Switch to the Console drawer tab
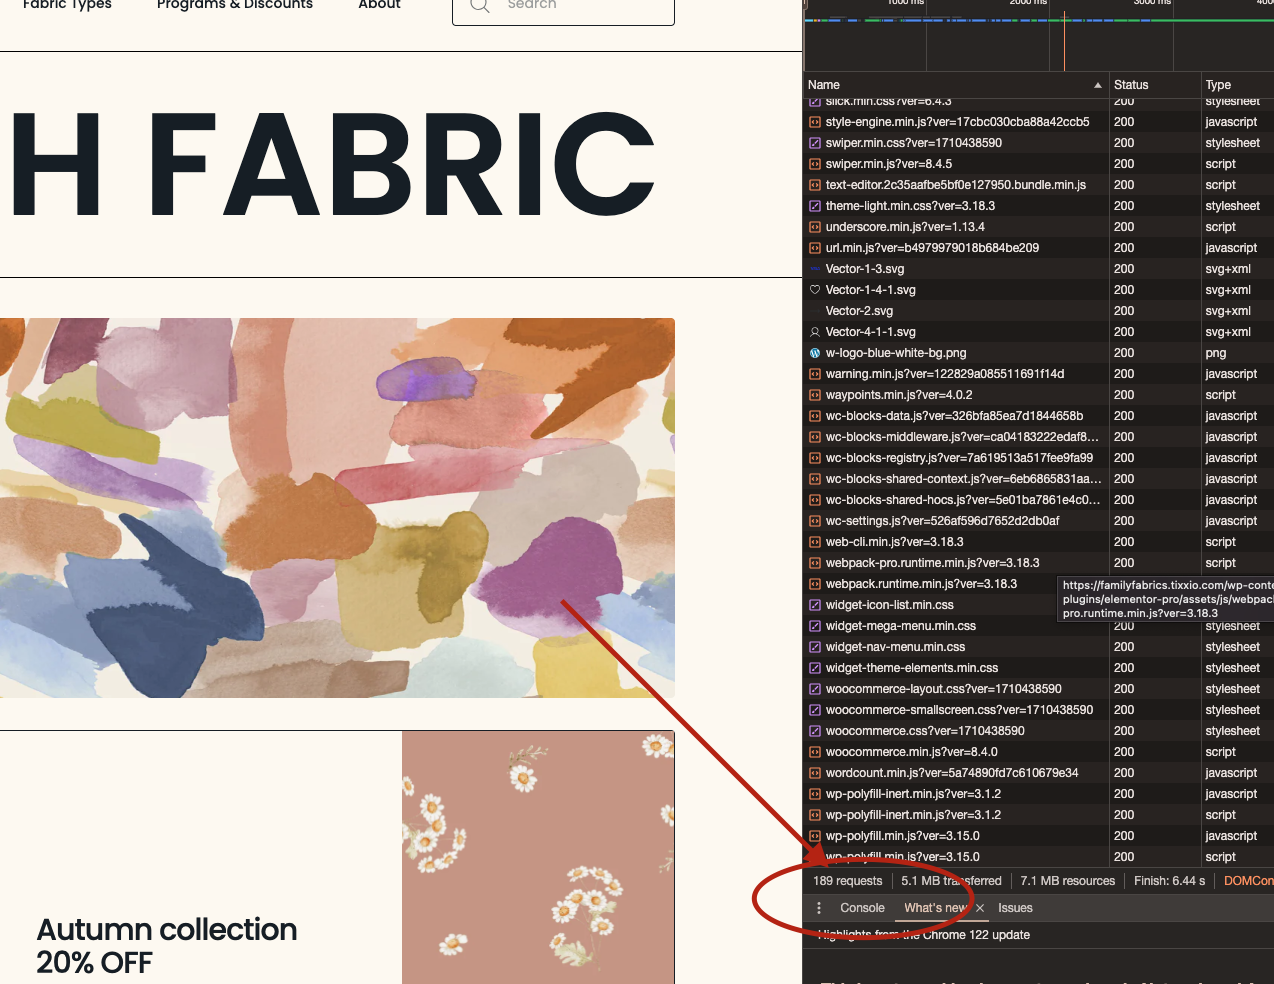Screen dimensions: 1274x984 coord(862,908)
